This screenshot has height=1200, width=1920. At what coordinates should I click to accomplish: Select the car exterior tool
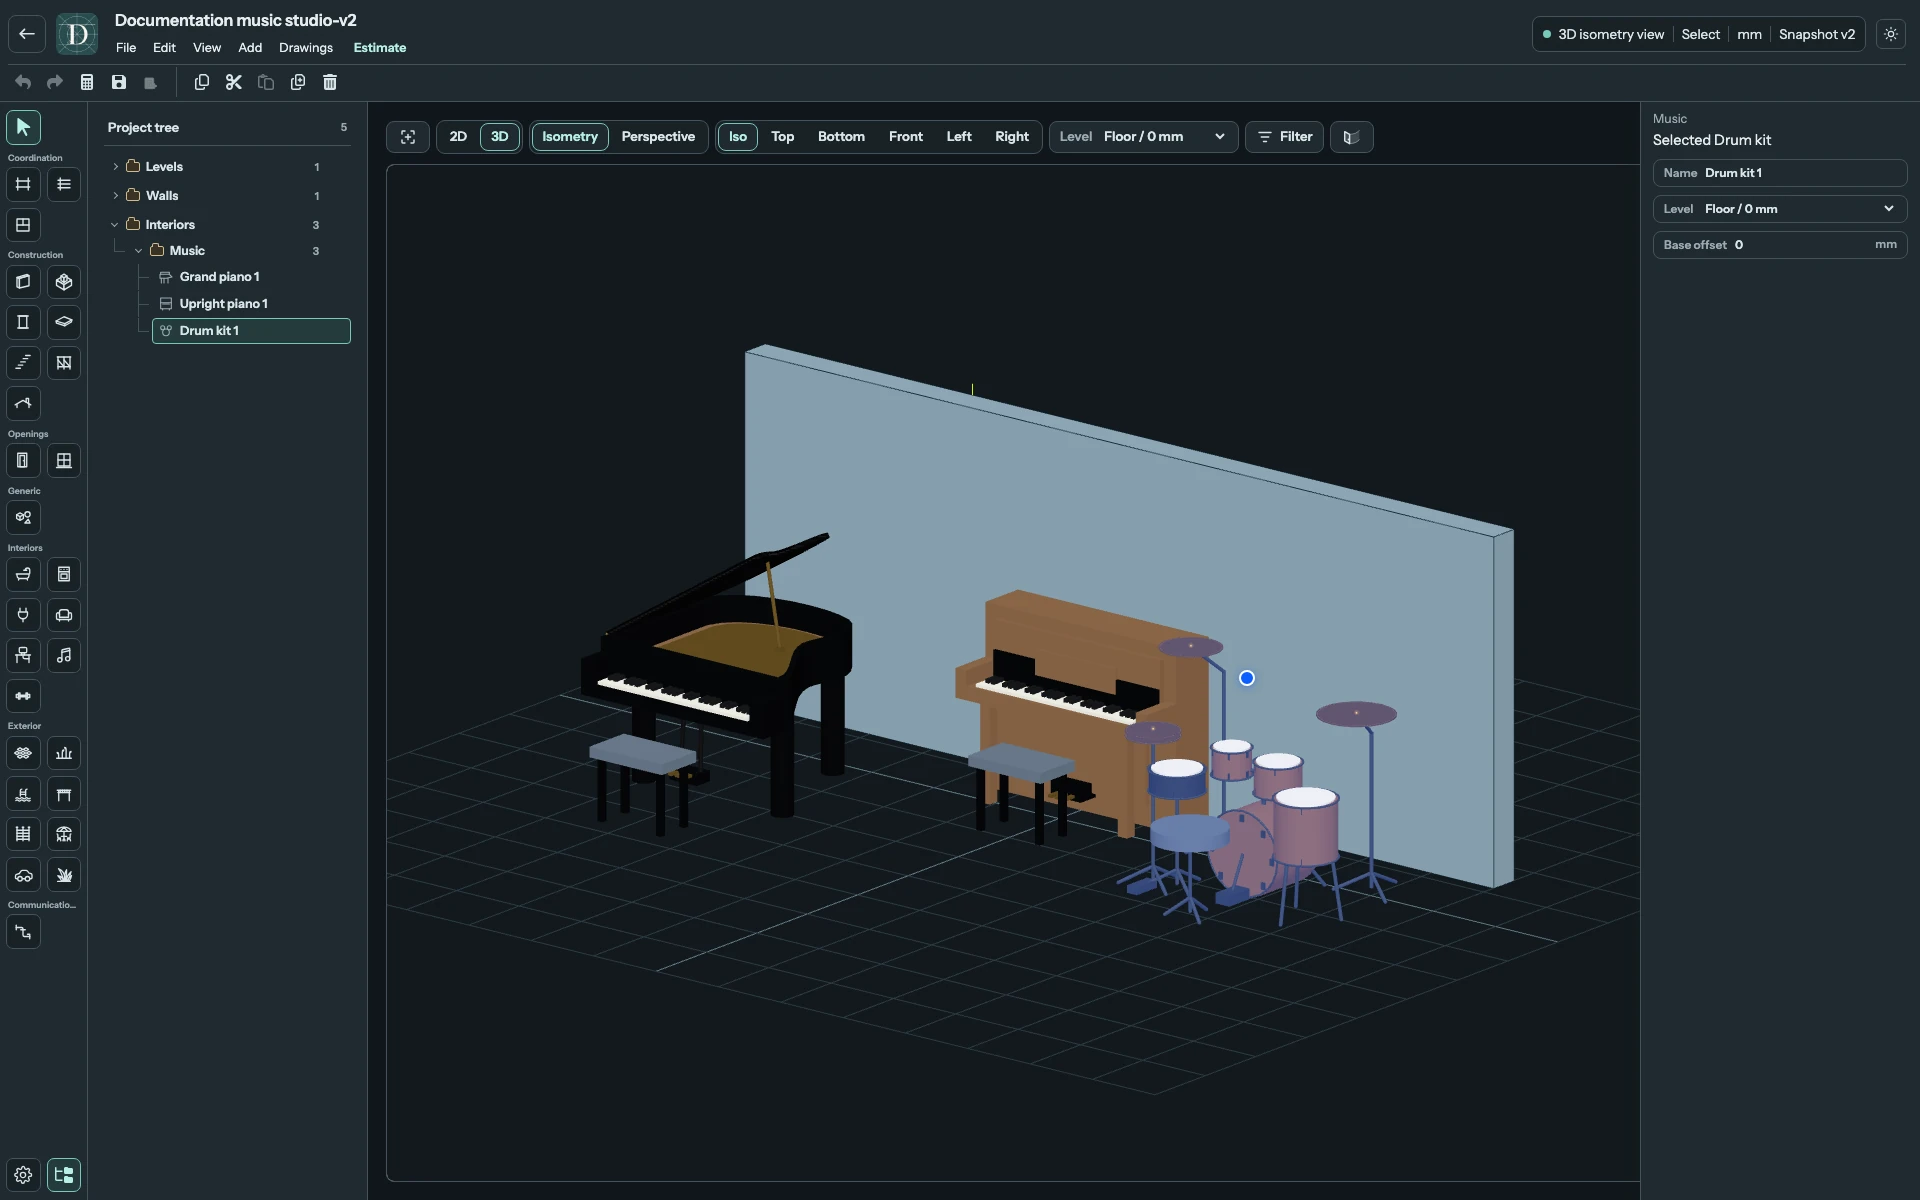tap(23, 875)
